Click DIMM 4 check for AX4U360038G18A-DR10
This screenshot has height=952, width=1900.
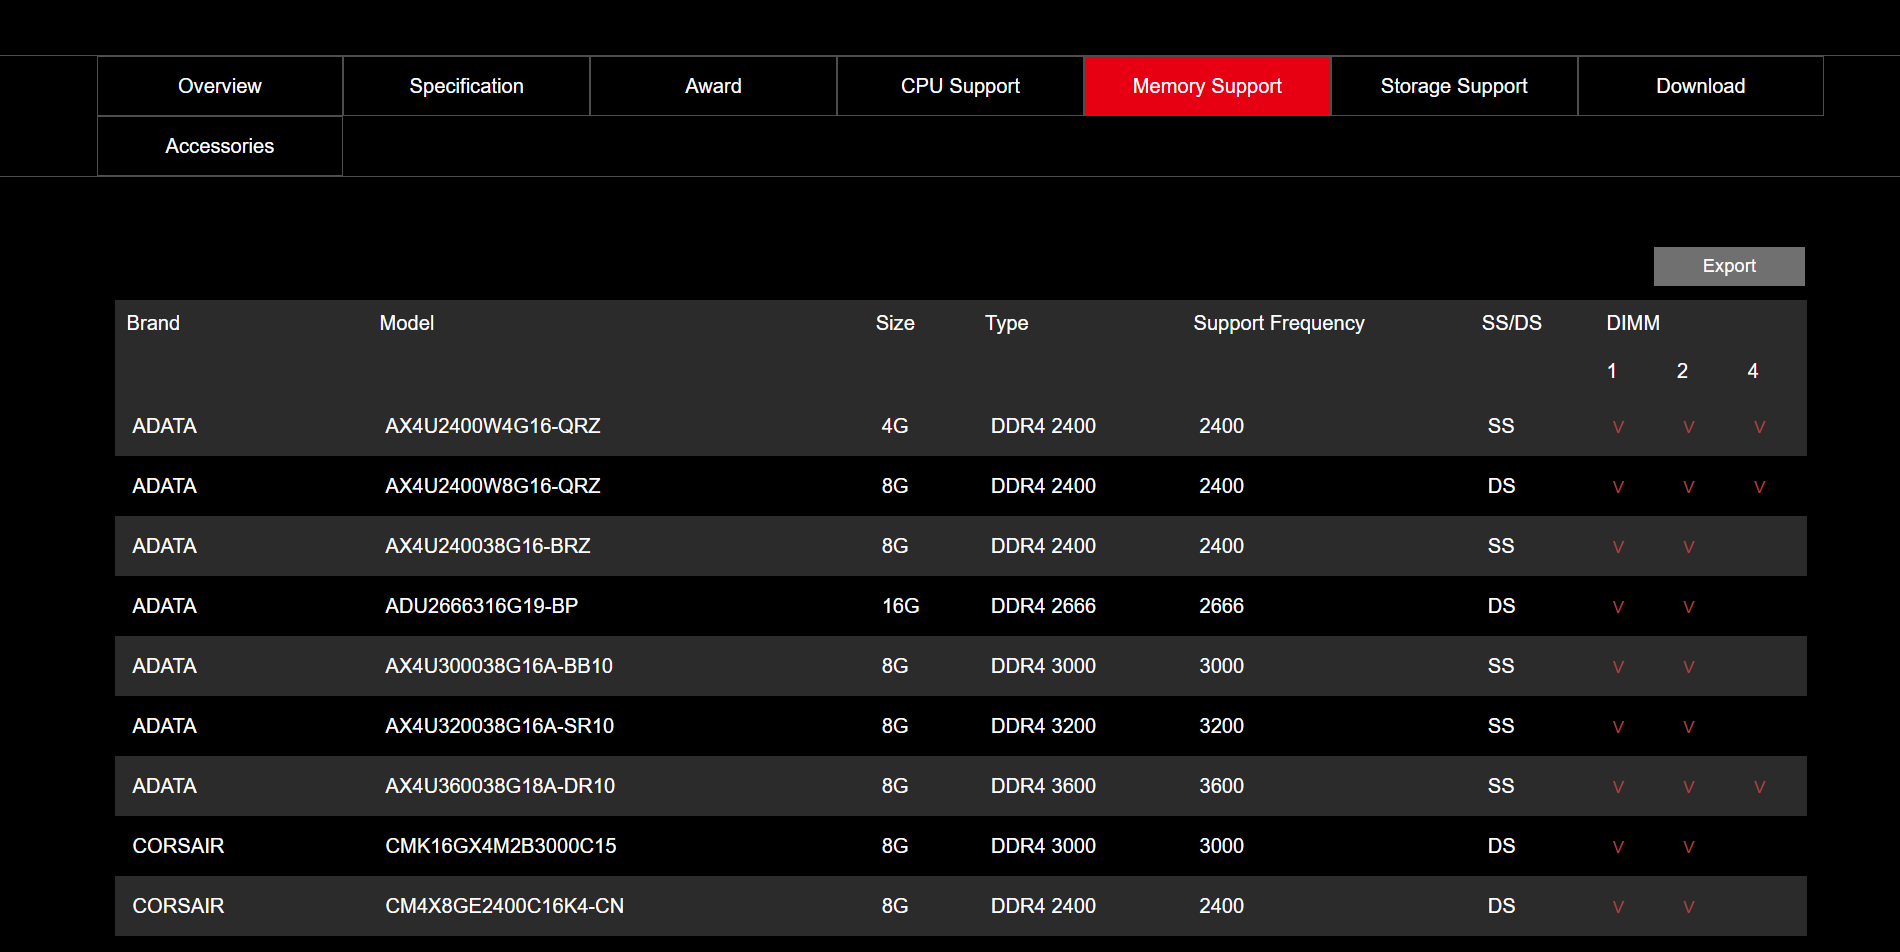point(1759,787)
